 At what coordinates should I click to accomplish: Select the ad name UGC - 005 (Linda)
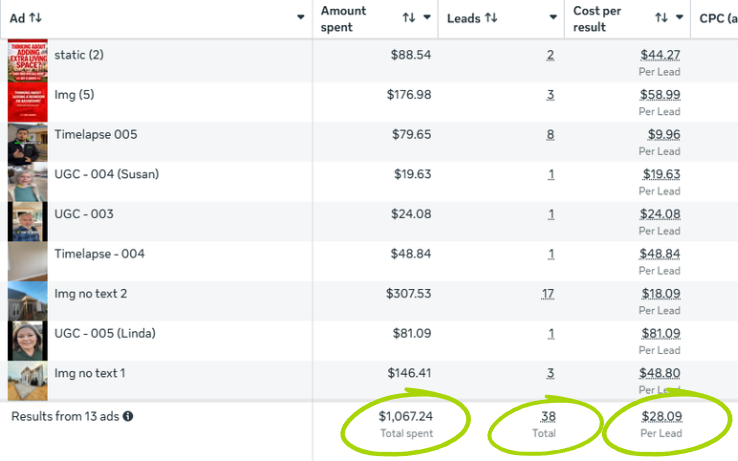(105, 333)
